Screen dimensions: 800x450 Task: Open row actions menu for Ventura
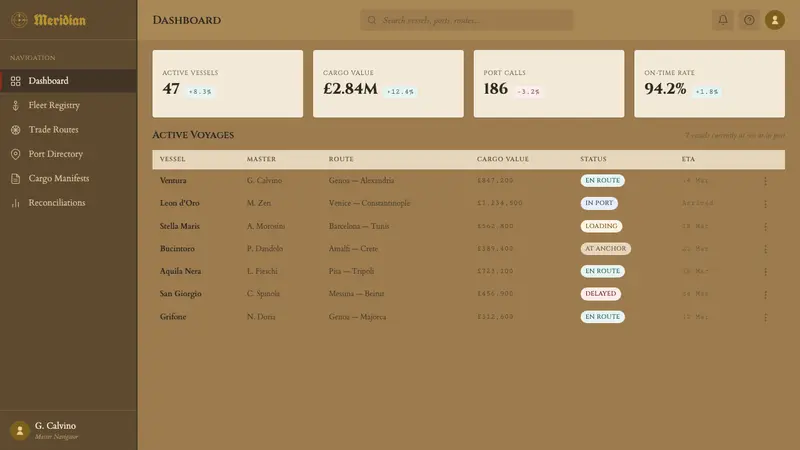tap(765, 181)
